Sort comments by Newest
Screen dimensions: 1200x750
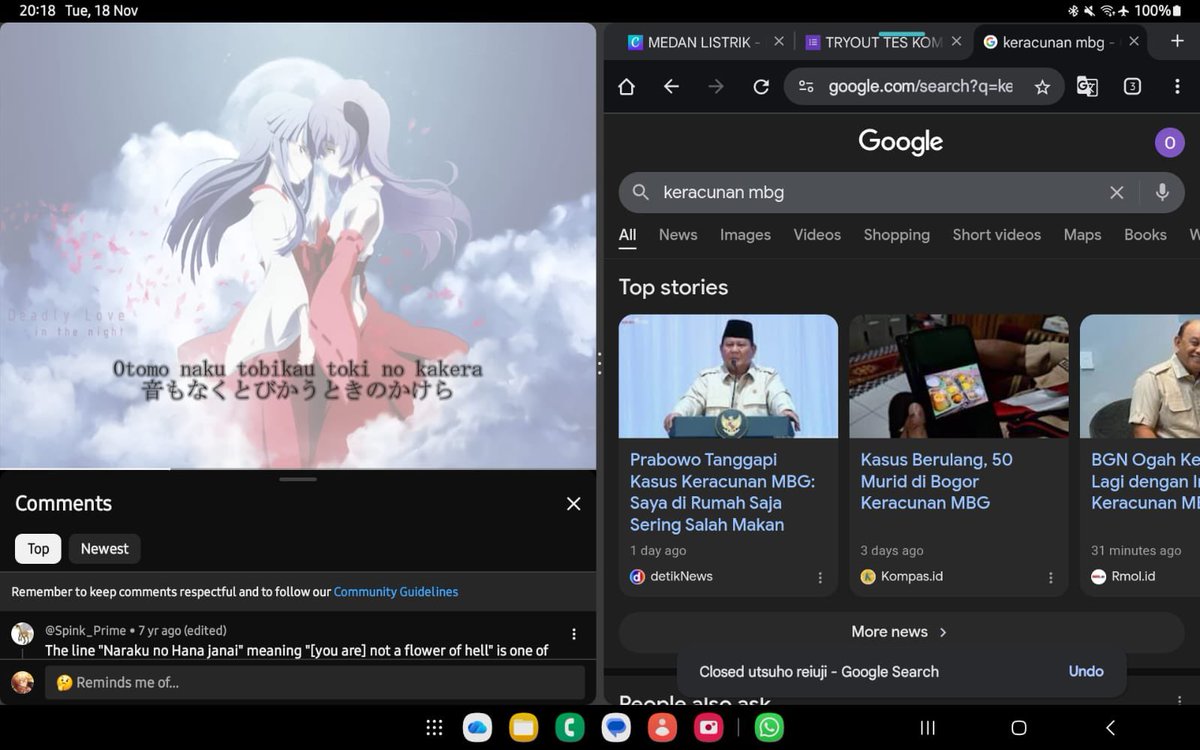pyautogui.click(x=105, y=549)
